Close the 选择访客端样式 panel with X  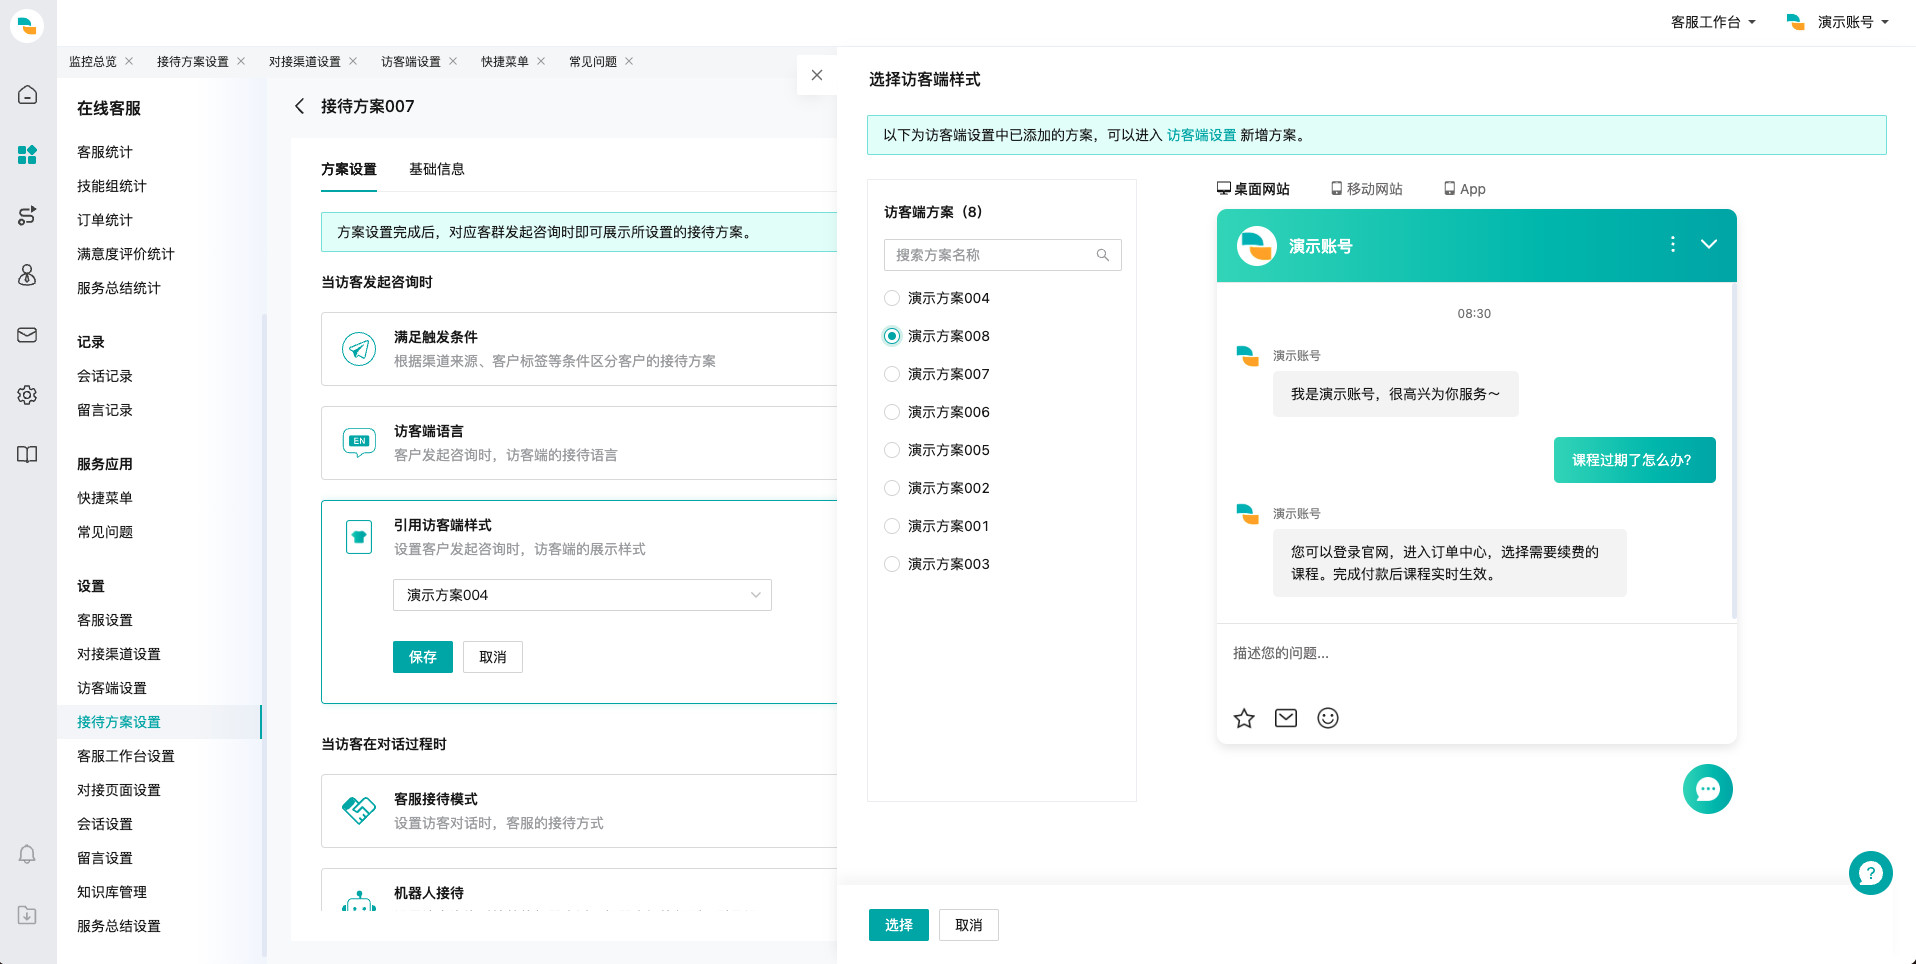pyautogui.click(x=817, y=75)
